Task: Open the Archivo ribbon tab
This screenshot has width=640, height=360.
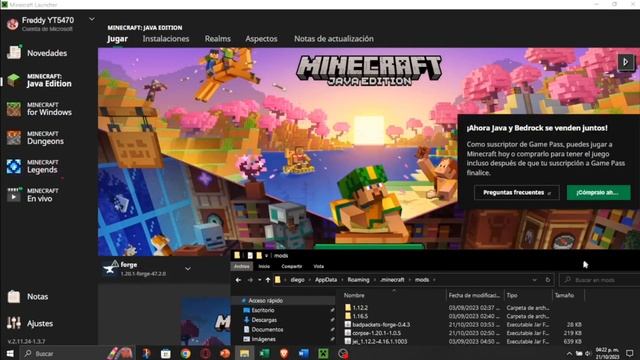Action: pos(242,266)
